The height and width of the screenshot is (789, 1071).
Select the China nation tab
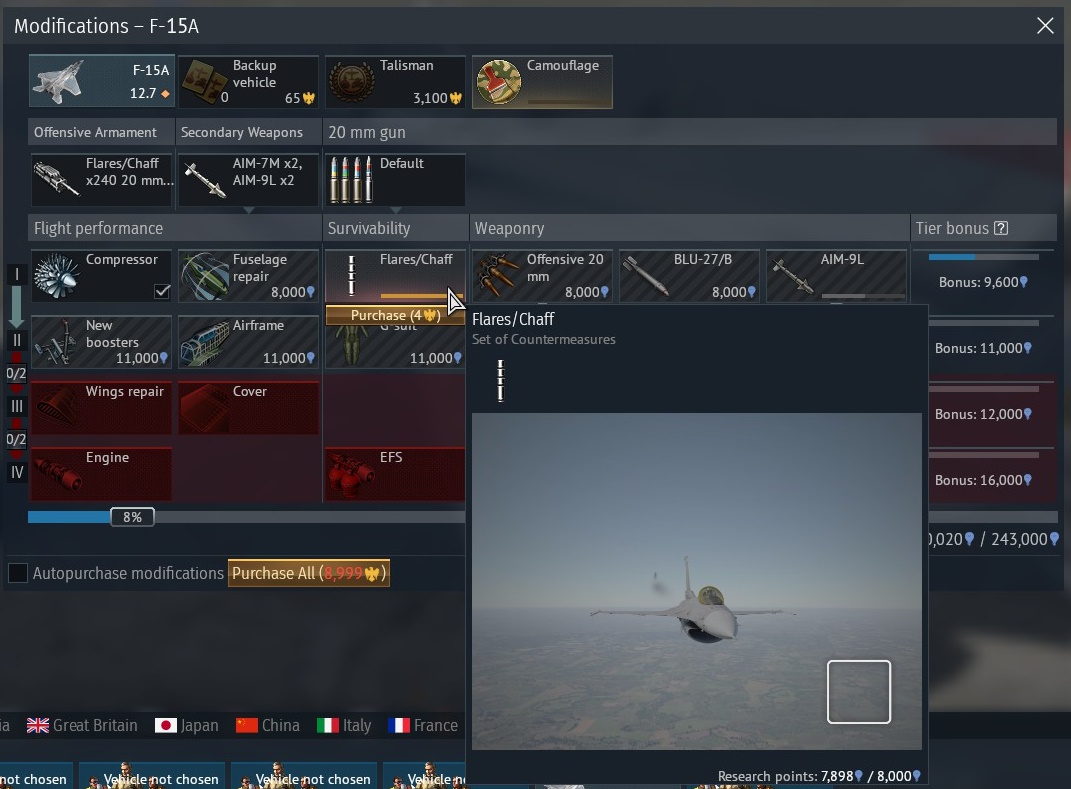tap(268, 725)
